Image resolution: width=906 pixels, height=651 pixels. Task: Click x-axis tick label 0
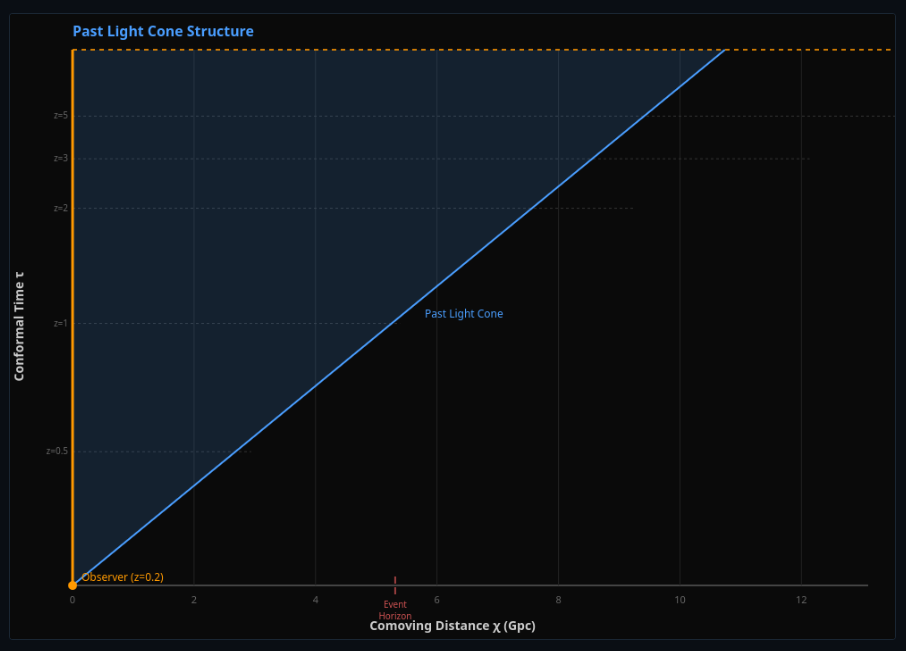[72, 600]
